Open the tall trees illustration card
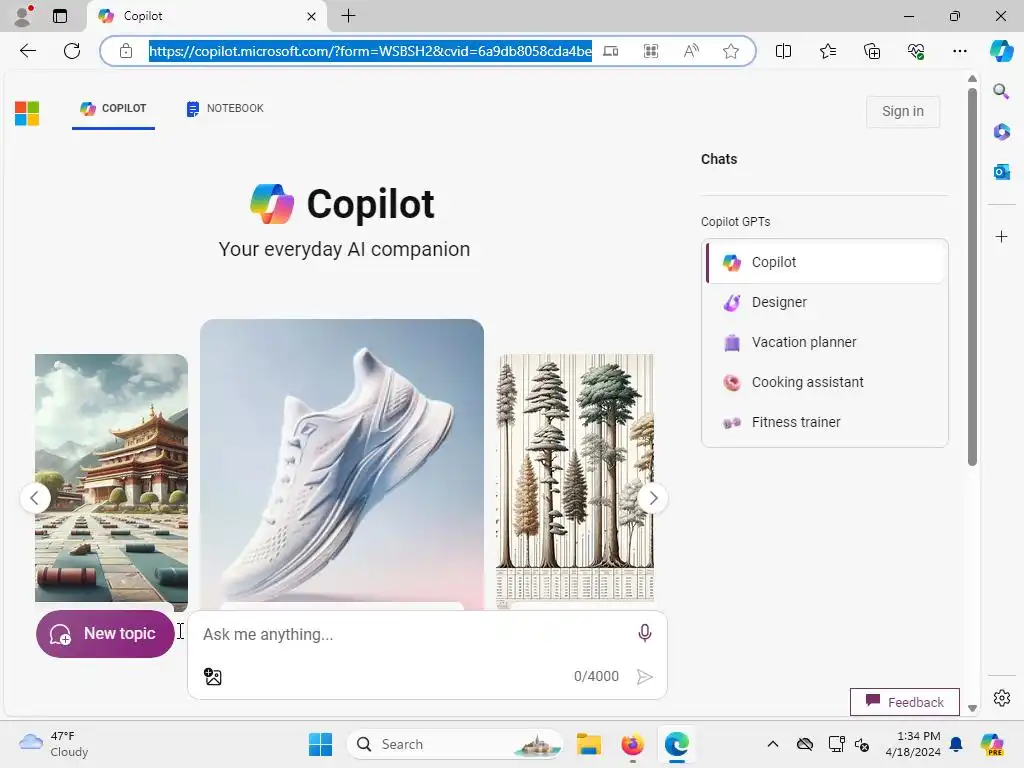 pos(576,478)
